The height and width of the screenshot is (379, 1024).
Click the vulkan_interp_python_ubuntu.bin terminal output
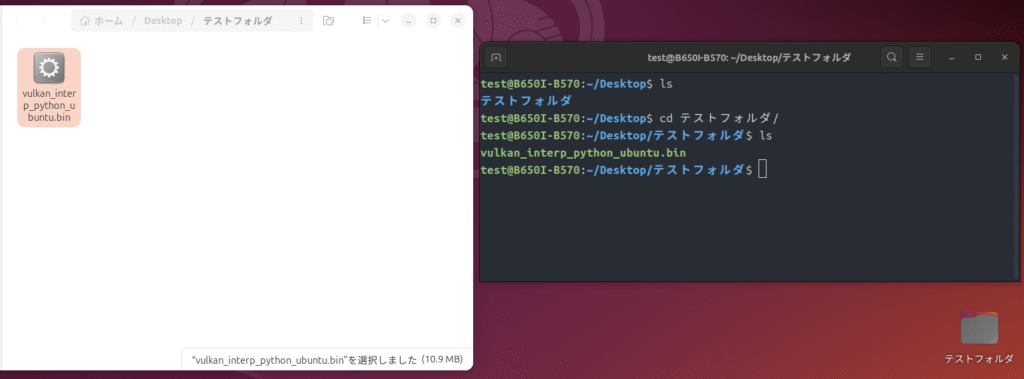click(x=583, y=153)
